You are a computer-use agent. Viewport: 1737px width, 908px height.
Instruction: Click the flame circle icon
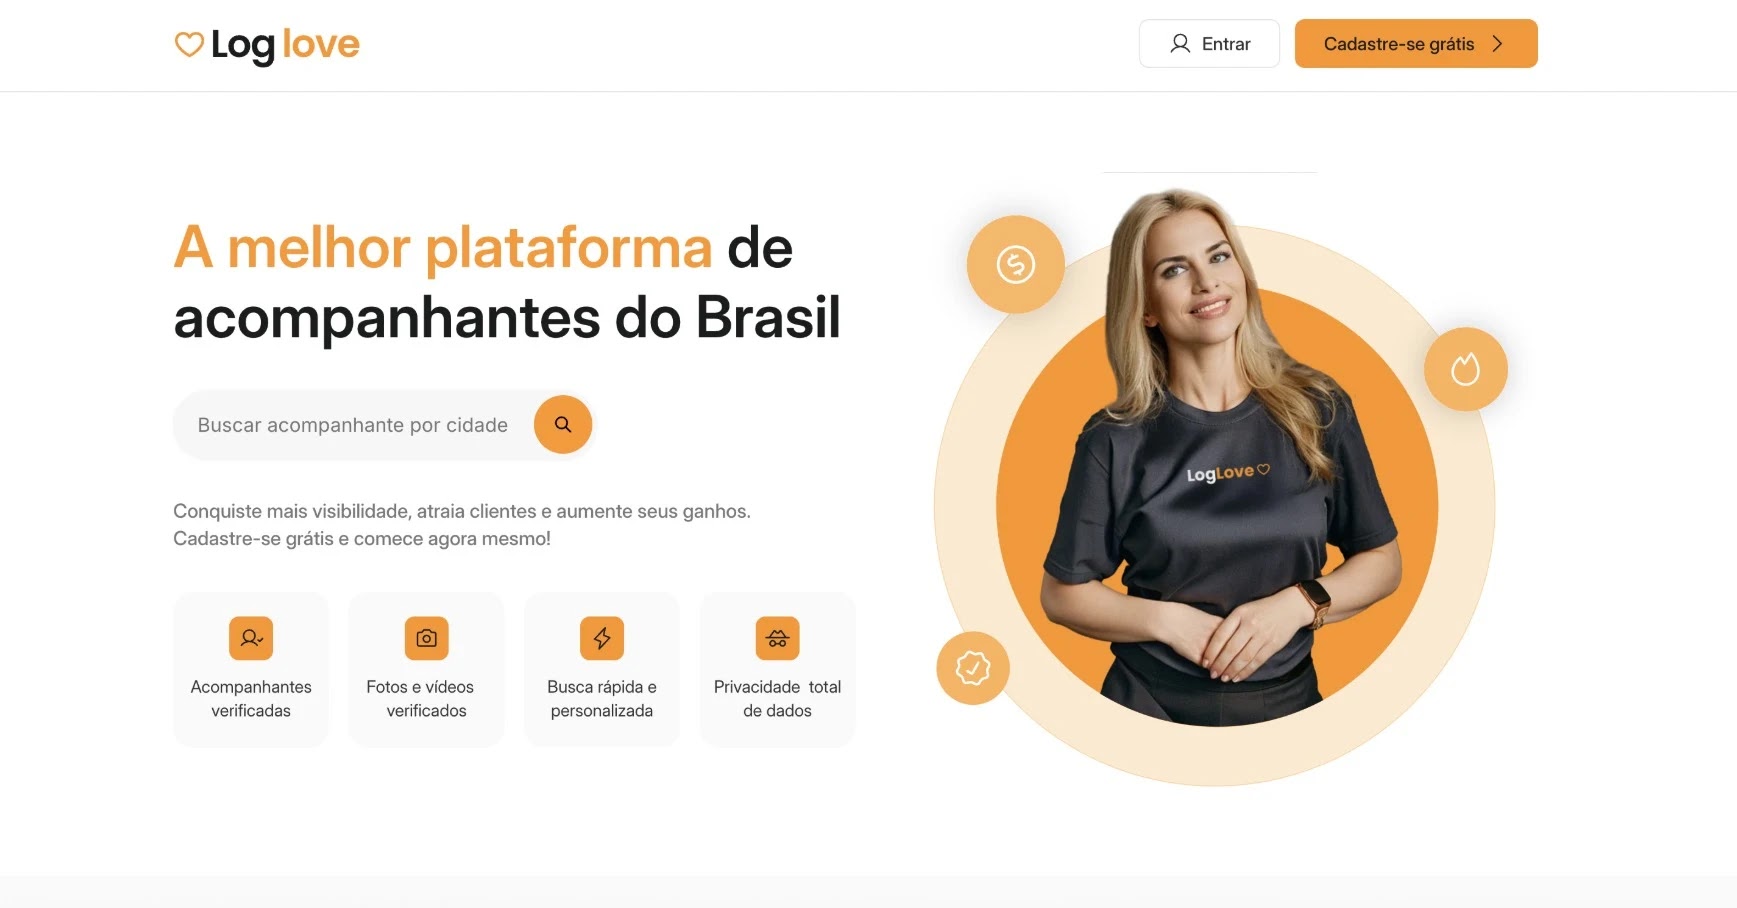point(1465,369)
